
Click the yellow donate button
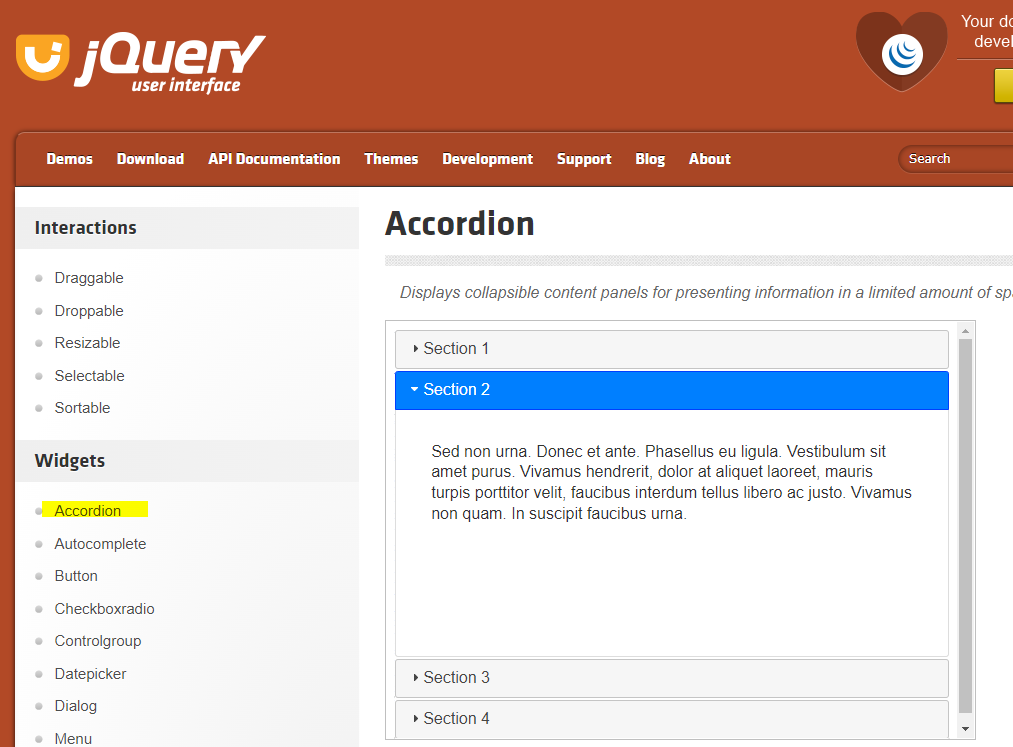click(x=1003, y=86)
